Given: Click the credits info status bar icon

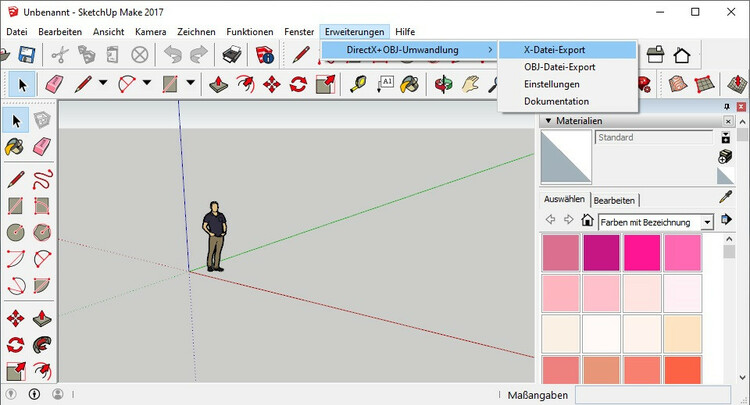Looking at the screenshot, I should point(34,394).
